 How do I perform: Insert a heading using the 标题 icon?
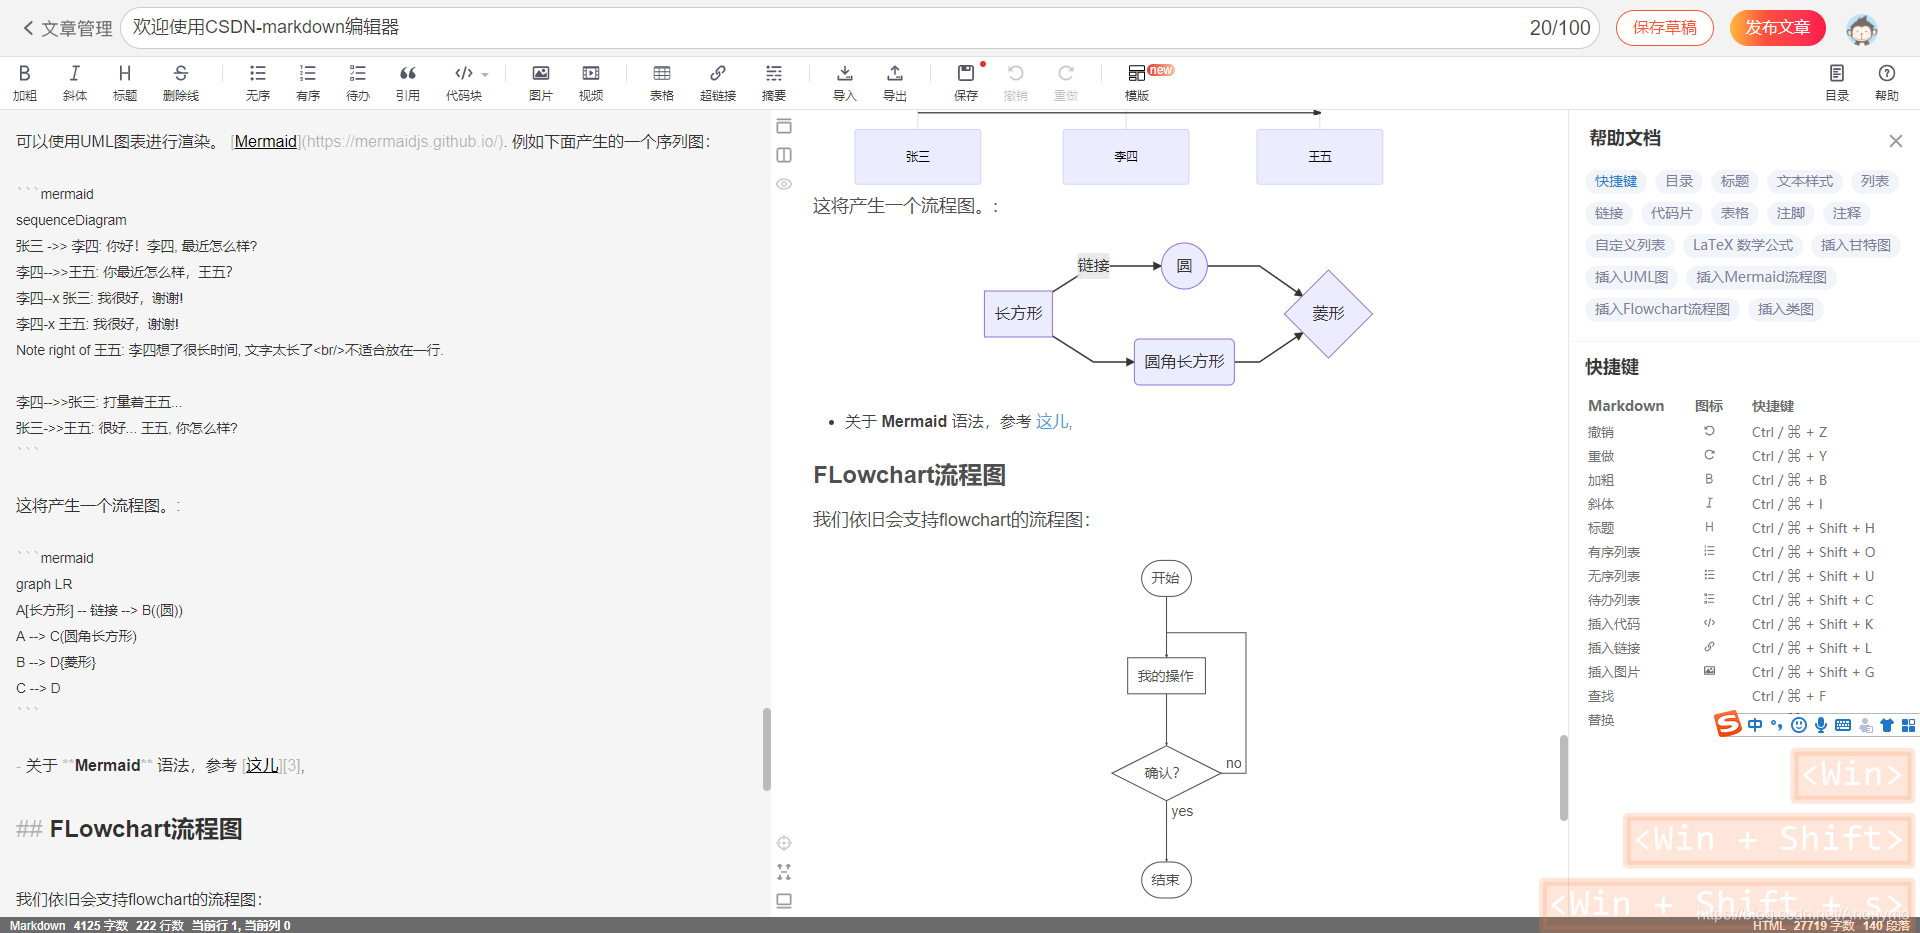point(125,82)
